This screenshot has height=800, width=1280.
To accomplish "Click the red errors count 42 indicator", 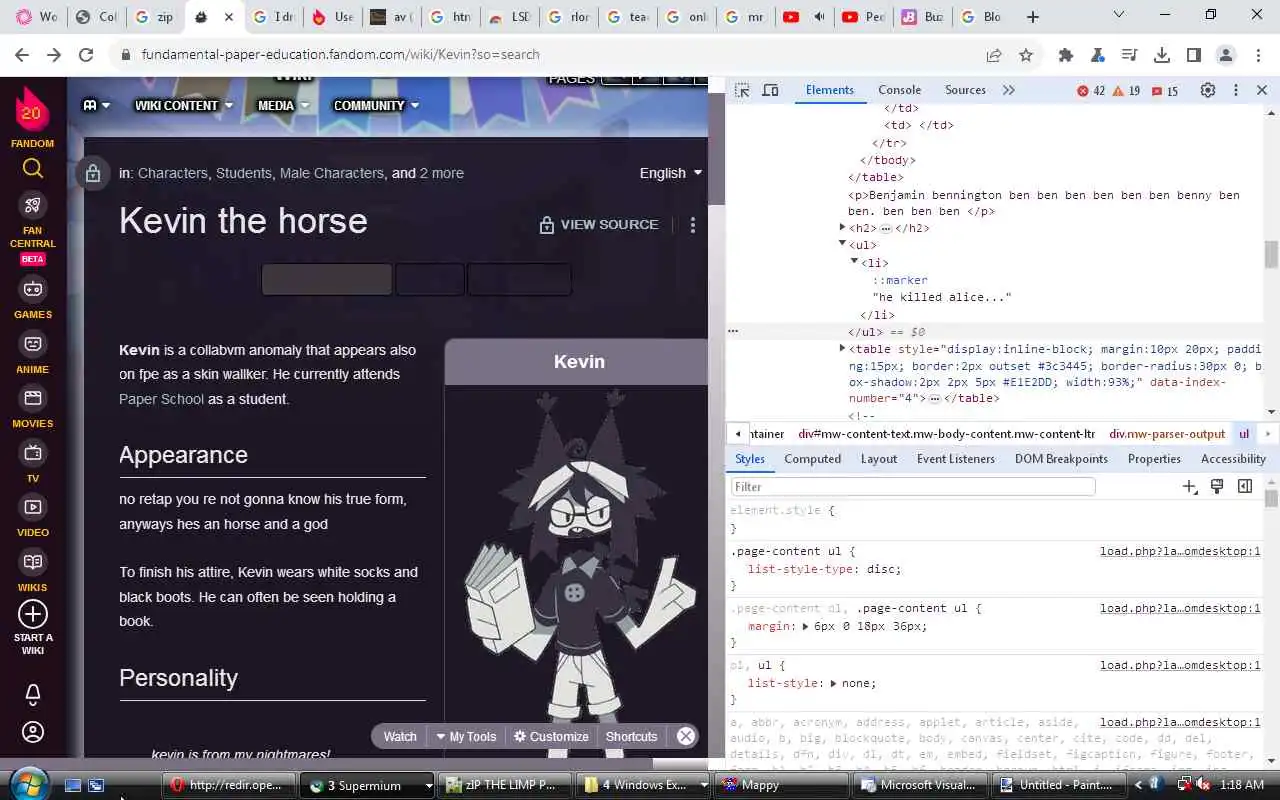I will [1091, 91].
